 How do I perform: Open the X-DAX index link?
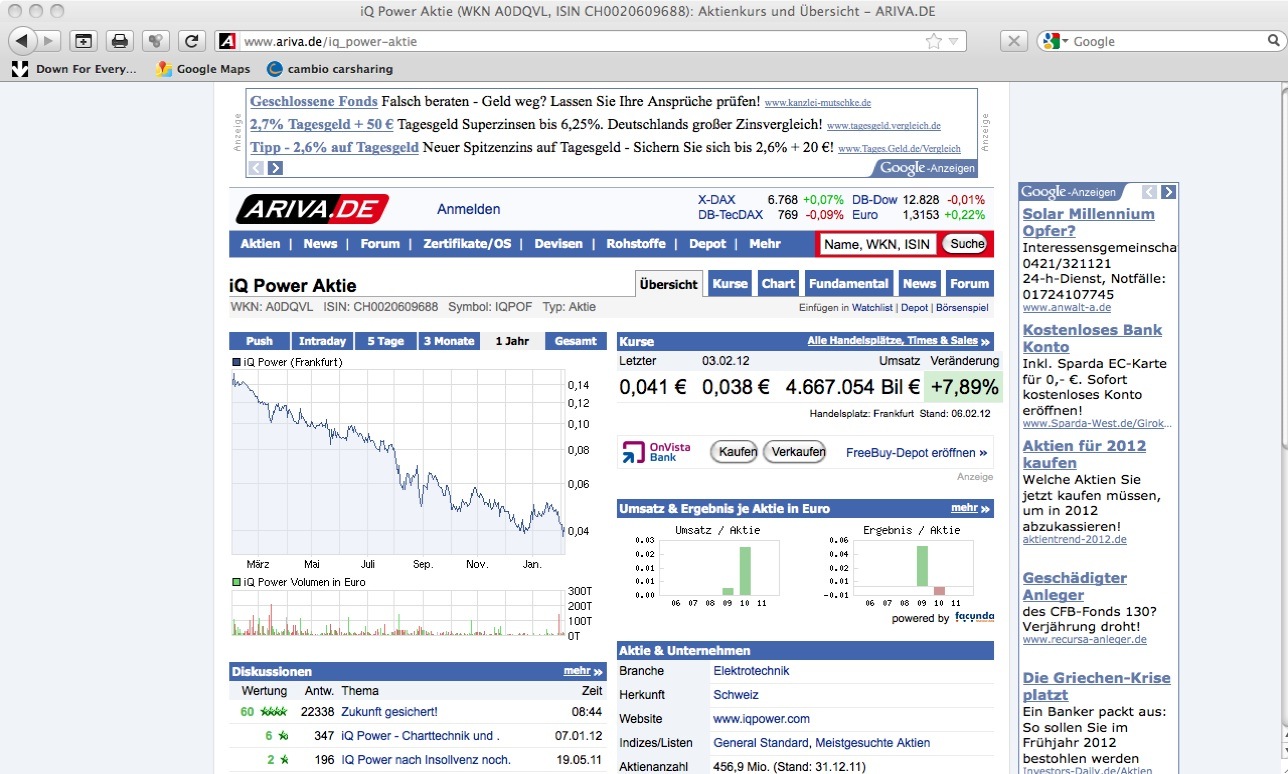coord(716,200)
